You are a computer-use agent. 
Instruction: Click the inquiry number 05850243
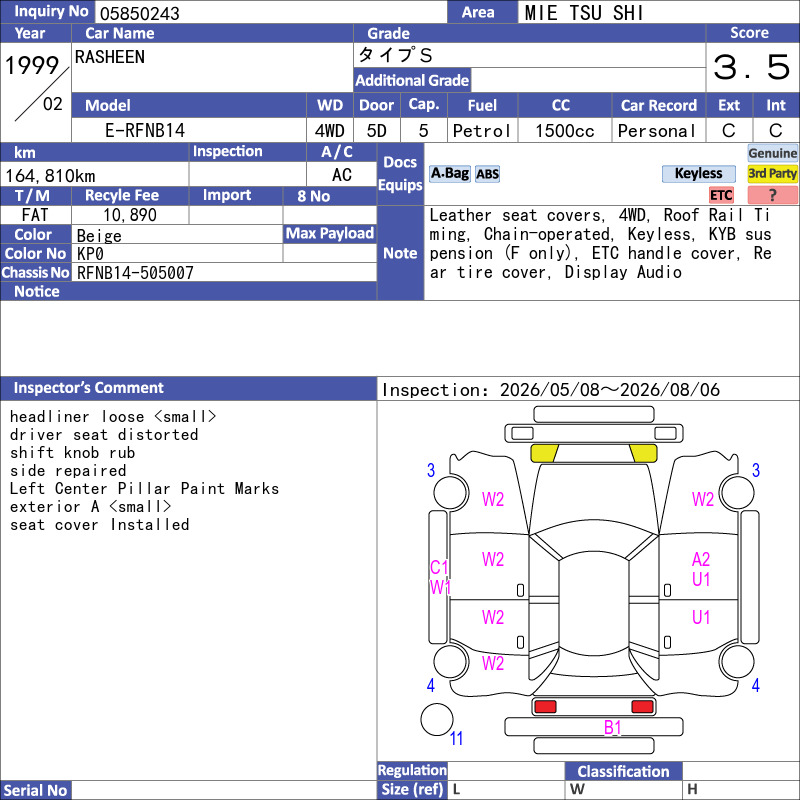(140, 14)
